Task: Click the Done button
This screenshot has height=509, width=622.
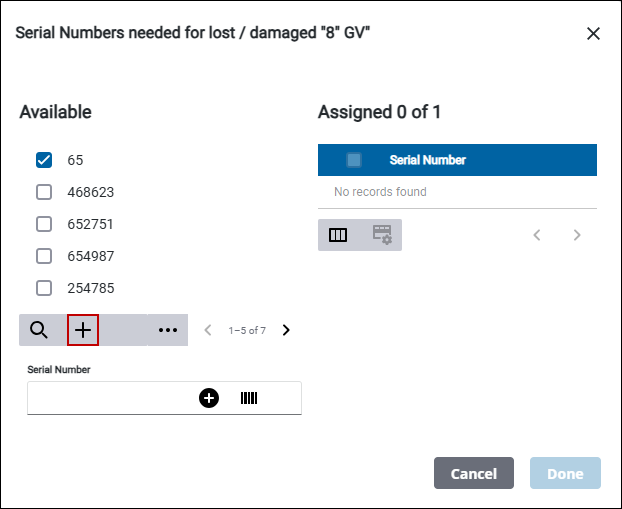Action: 565,473
